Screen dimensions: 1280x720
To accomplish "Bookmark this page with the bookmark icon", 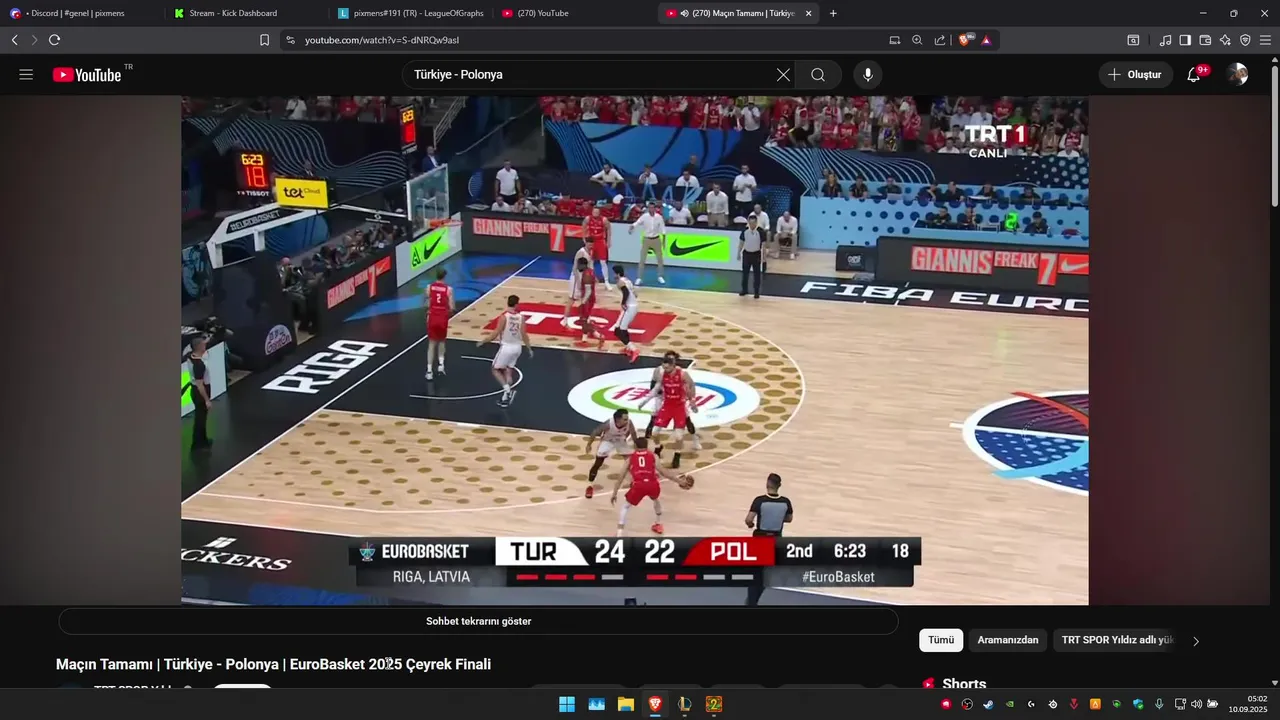I will click(x=264, y=40).
